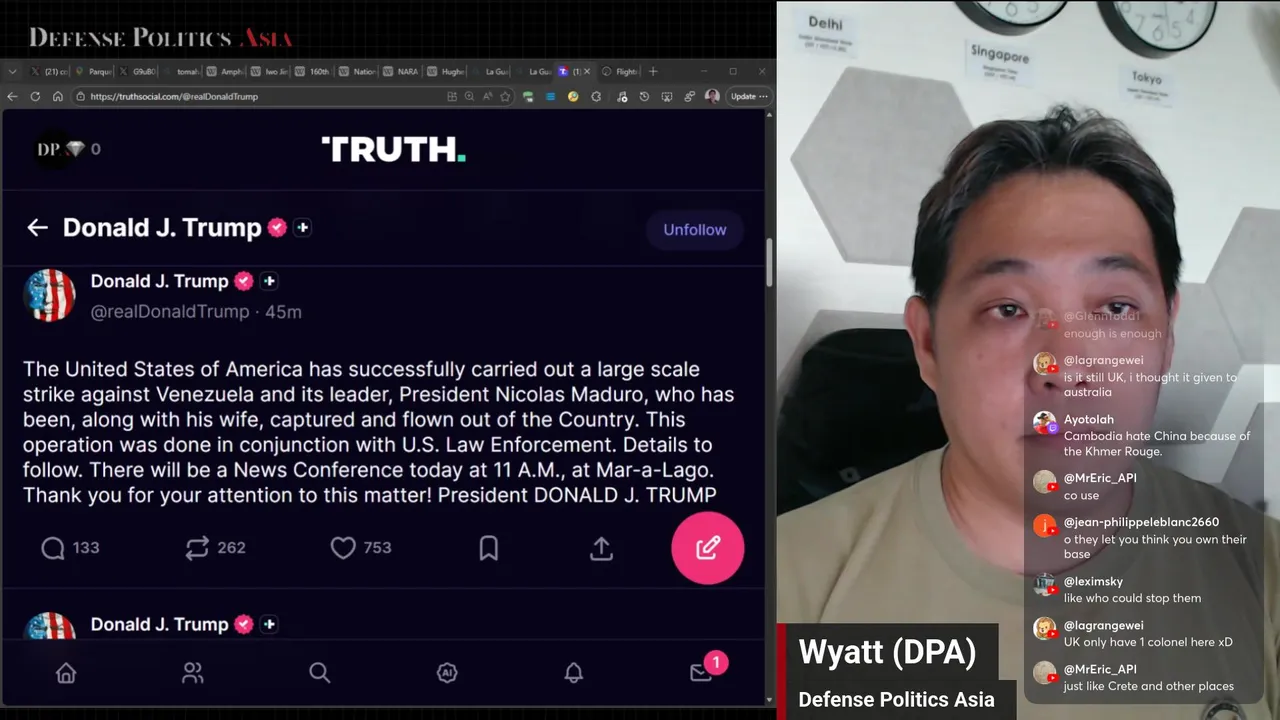The width and height of the screenshot is (1280, 720).
Task: Open the AI icon in bottom navigation
Action: point(447,674)
